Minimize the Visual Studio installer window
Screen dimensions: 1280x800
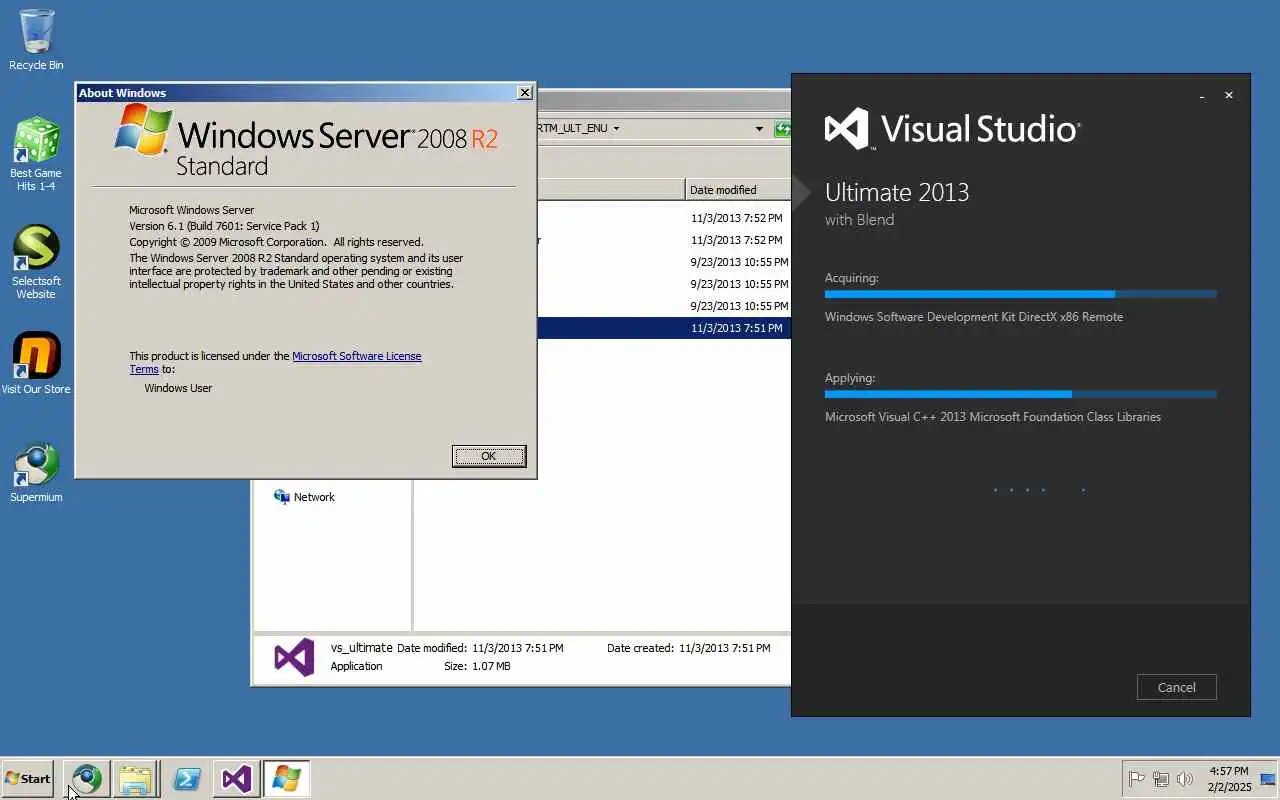tap(1202, 96)
